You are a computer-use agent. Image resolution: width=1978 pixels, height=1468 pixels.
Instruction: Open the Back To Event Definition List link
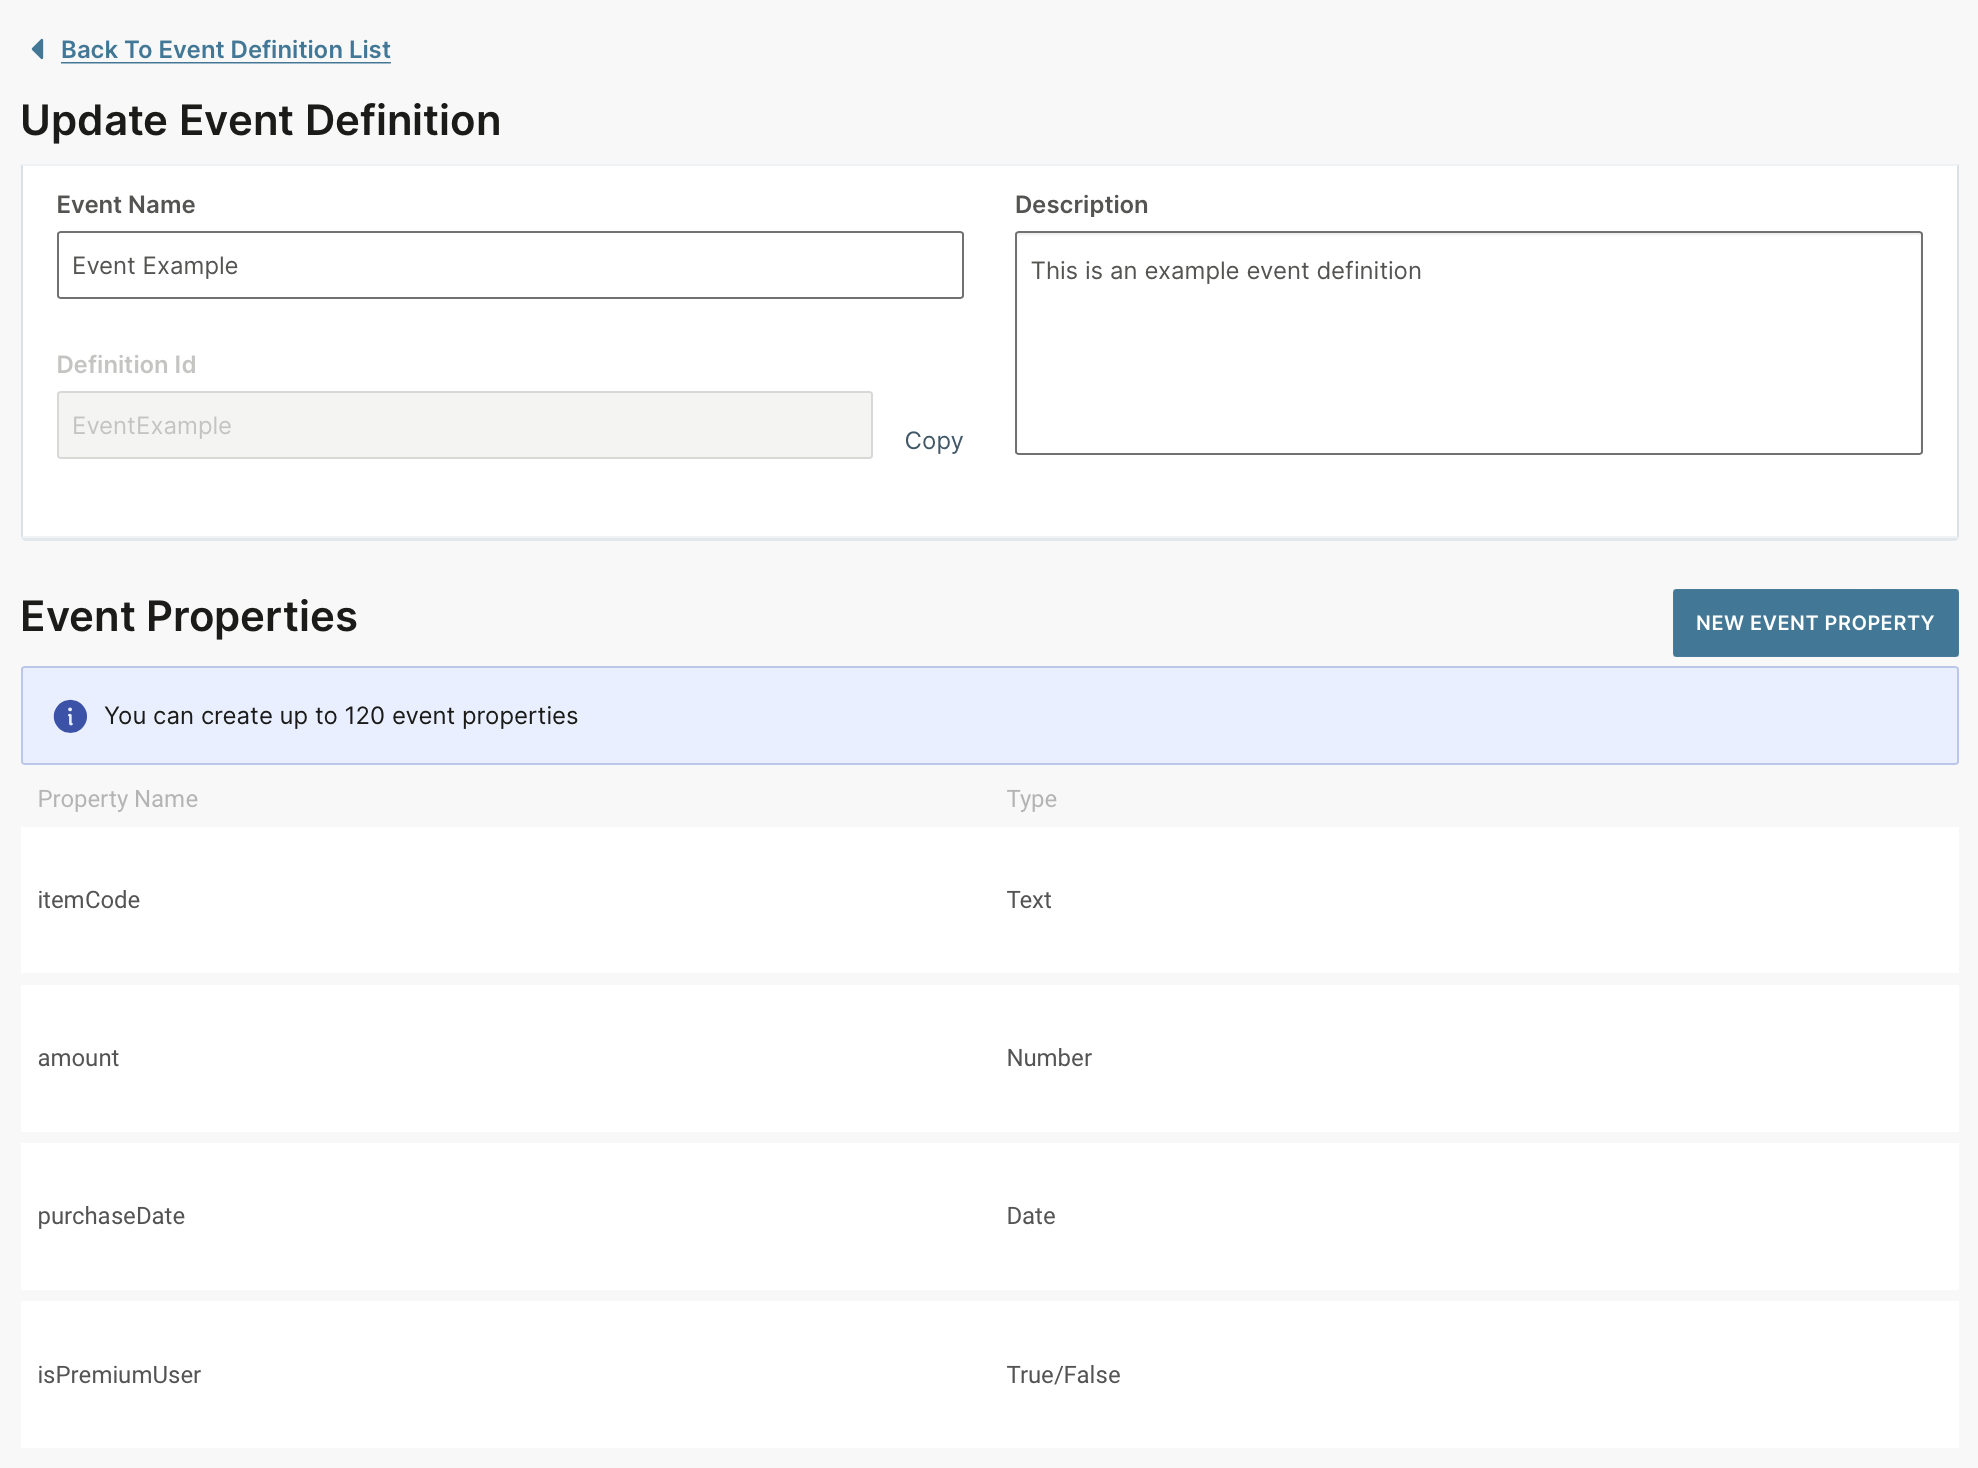[226, 49]
